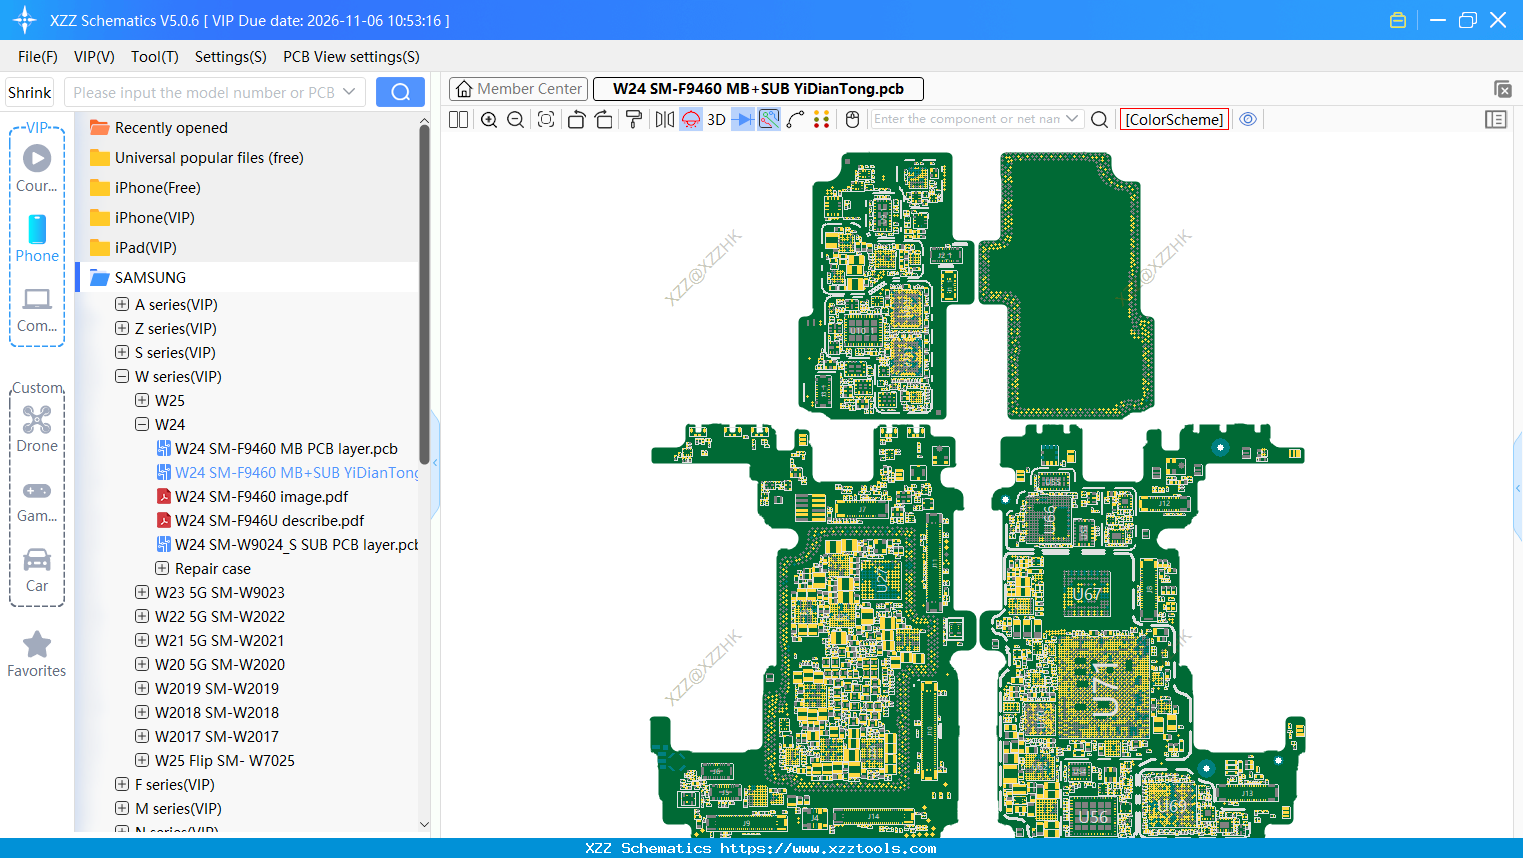Open the Tool(T) menu

154,57
